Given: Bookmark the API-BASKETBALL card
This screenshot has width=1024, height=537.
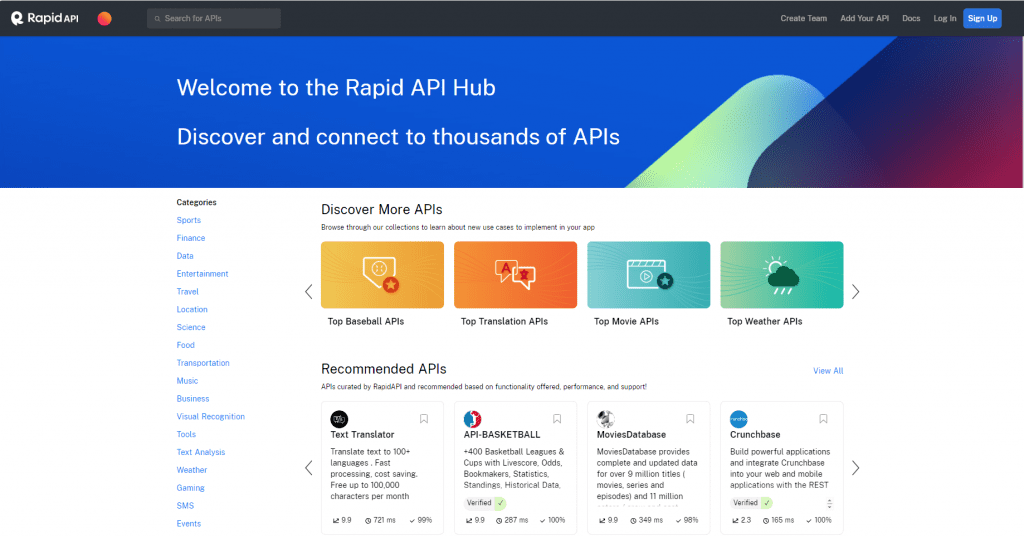Looking at the screenshot, I should click(x=557, y=419).
